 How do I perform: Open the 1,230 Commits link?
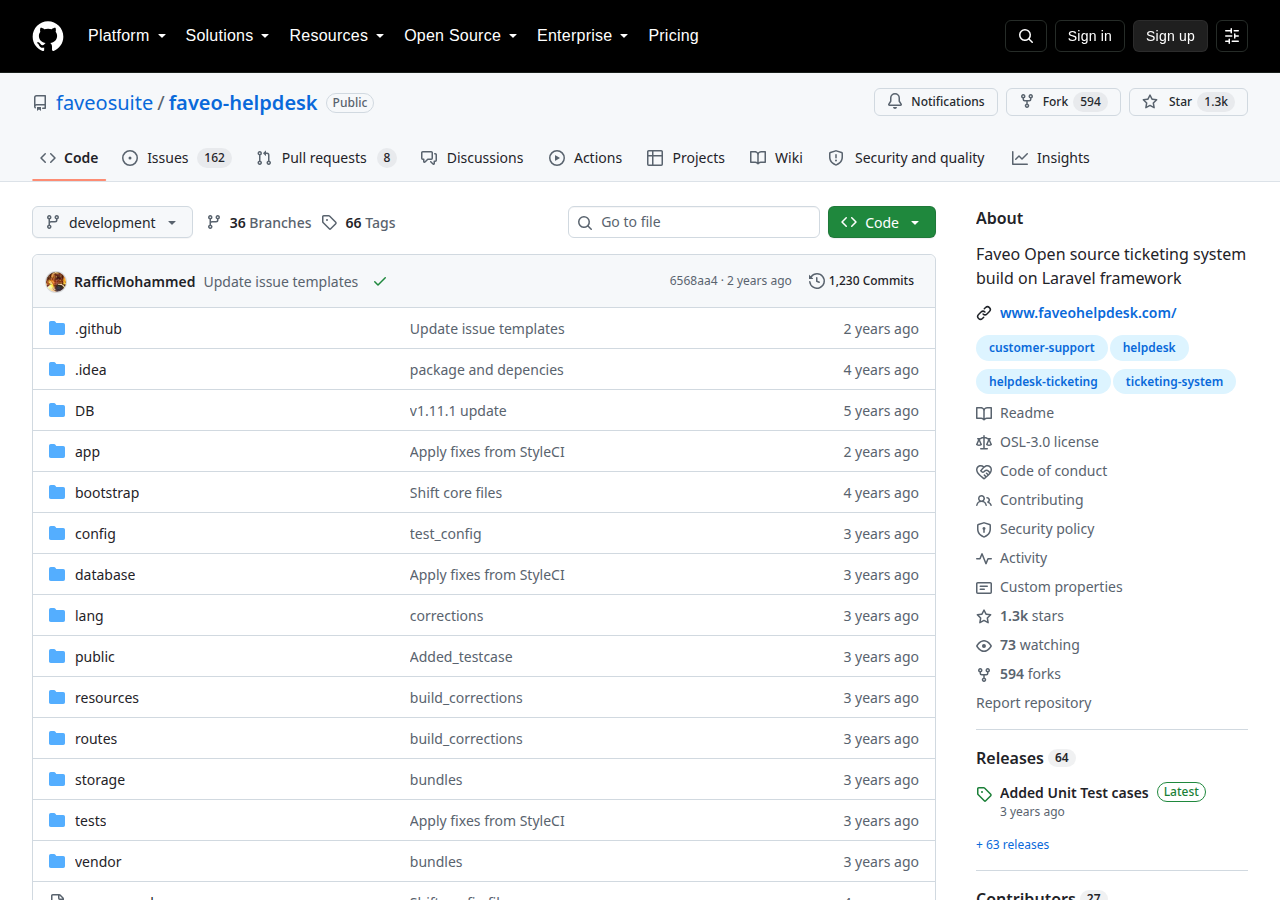tap(862, 281)
